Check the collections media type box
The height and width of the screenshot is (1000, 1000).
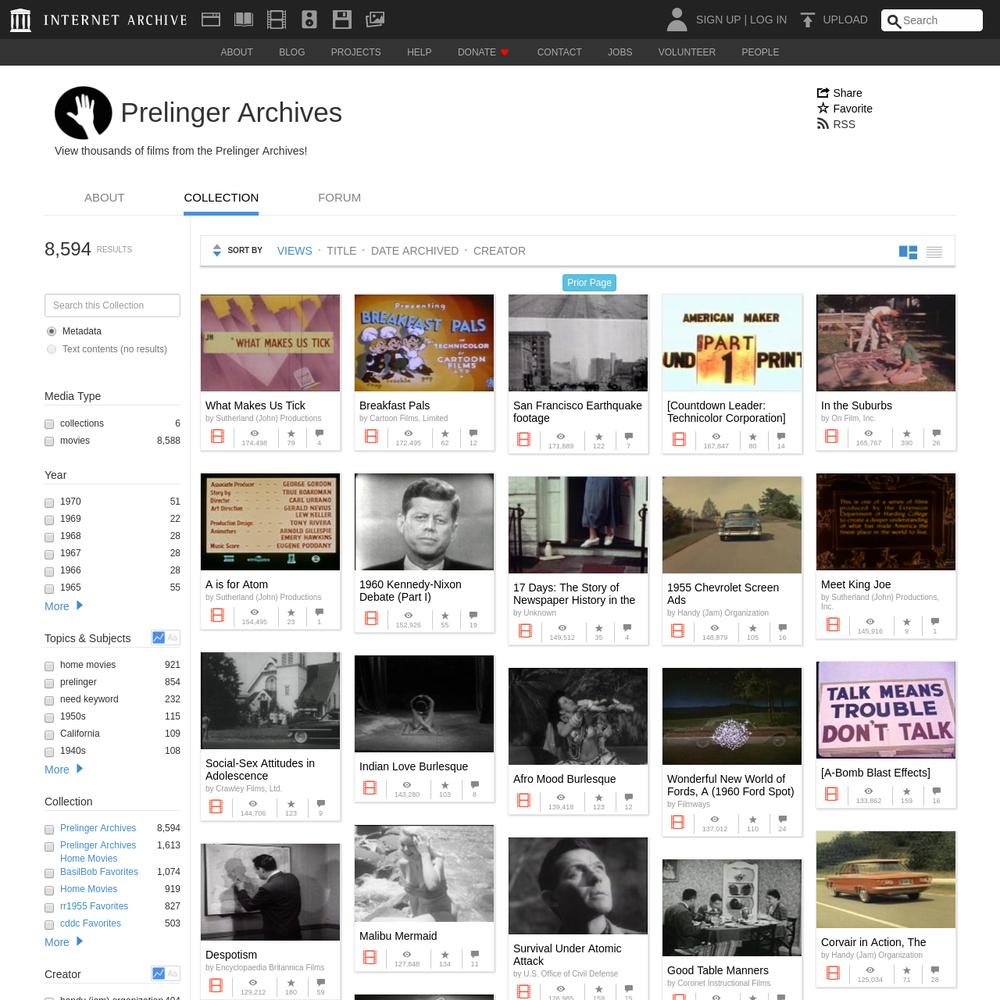[49, 424]
